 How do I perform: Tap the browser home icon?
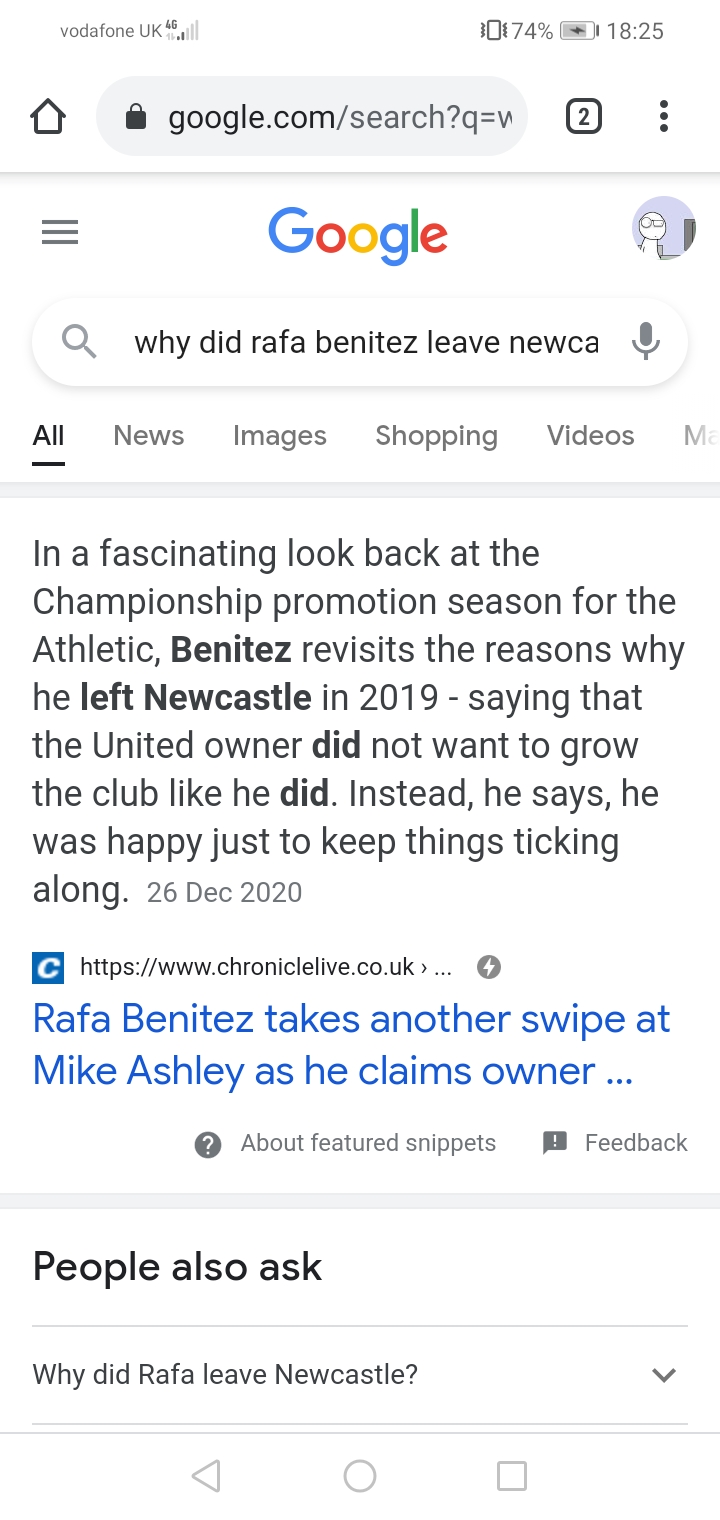coord(48,118)
